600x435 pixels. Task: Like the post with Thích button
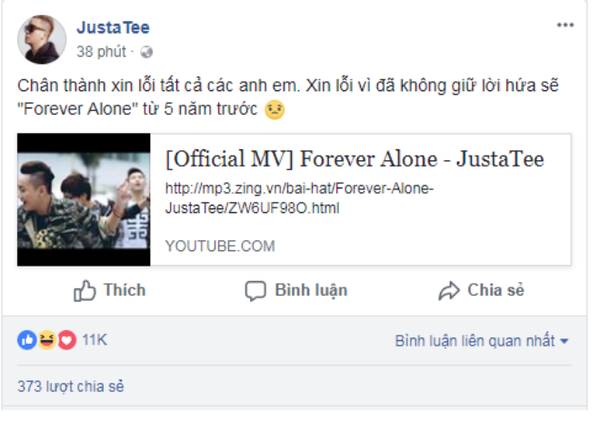point(109,290)
